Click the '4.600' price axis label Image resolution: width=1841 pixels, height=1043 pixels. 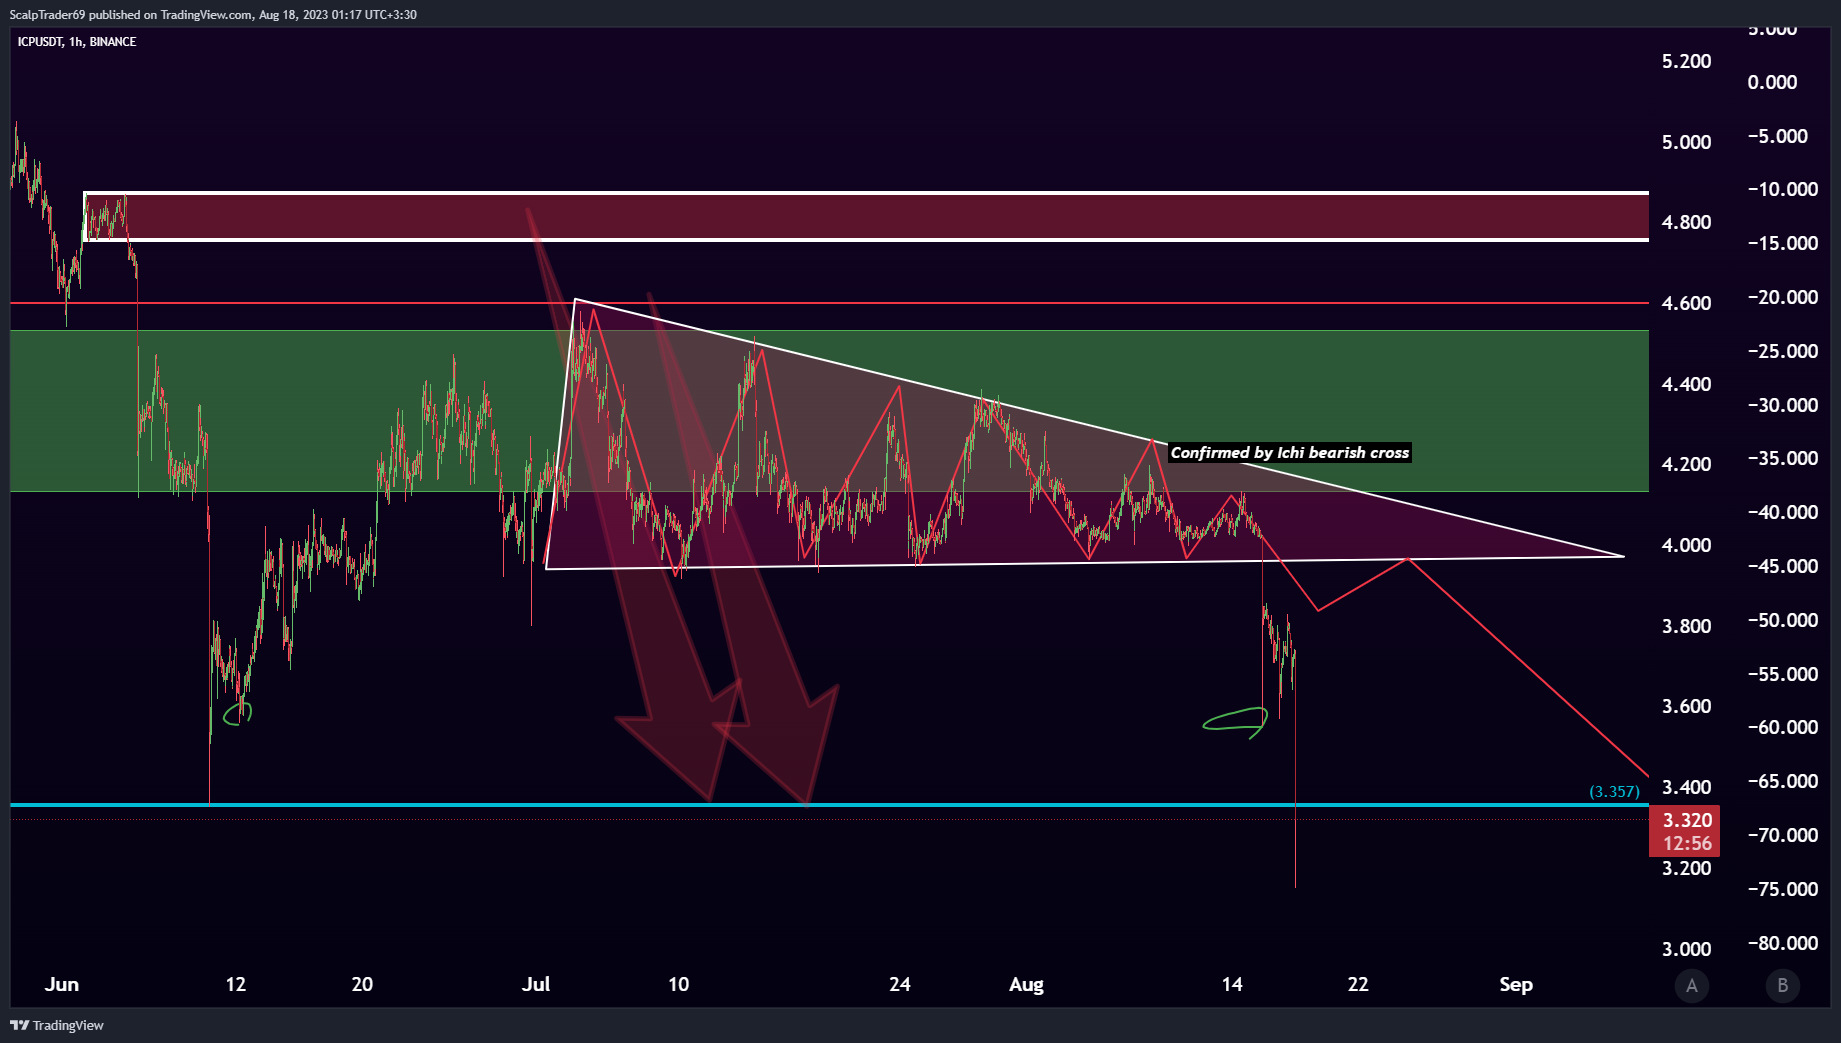[x=1686, y=303]
